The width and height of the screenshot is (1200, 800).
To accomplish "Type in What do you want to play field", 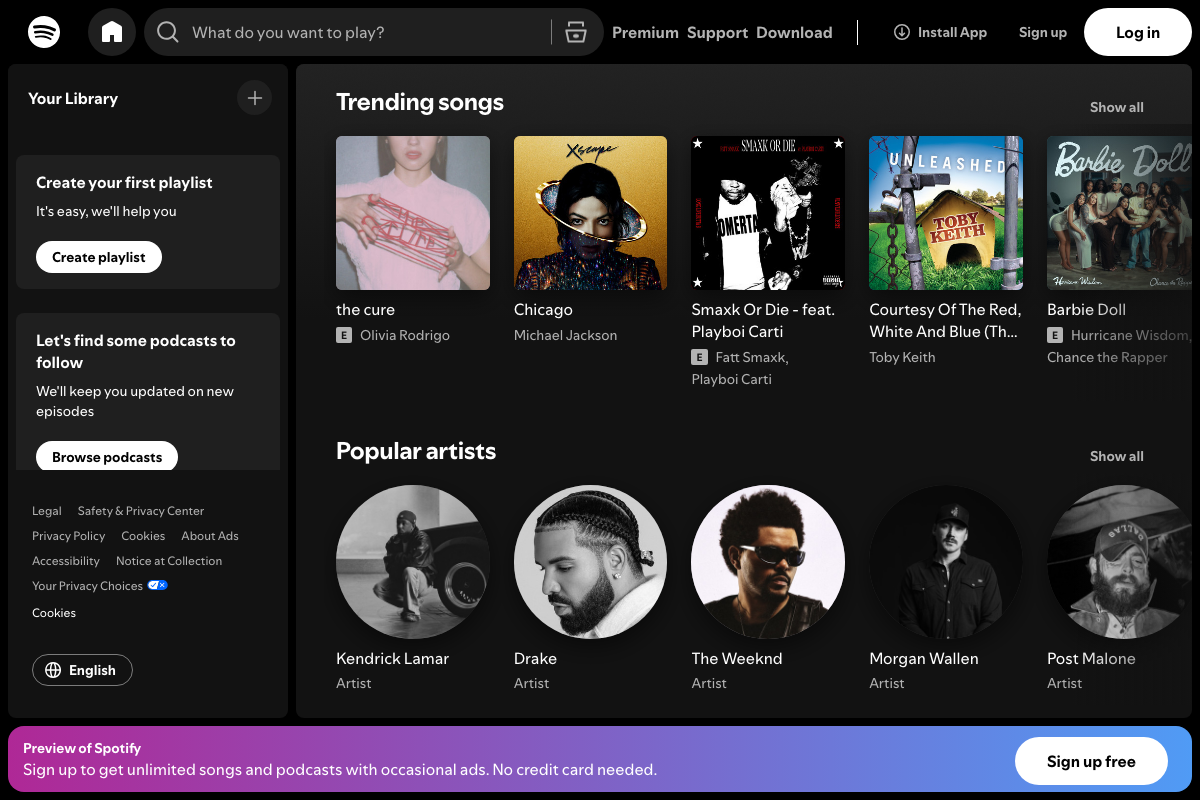I will [x=373, y=32].
